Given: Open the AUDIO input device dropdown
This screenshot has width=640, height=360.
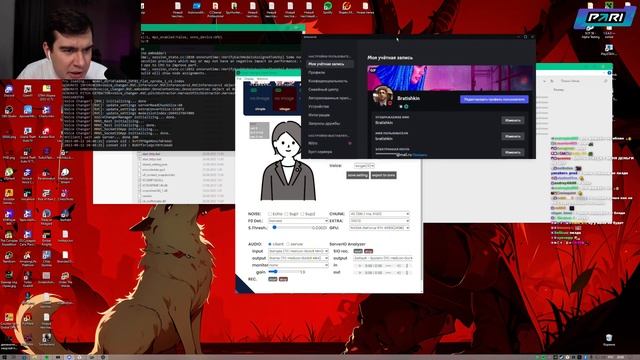Looking at the screenshot, I should click(x=298, y=251).
